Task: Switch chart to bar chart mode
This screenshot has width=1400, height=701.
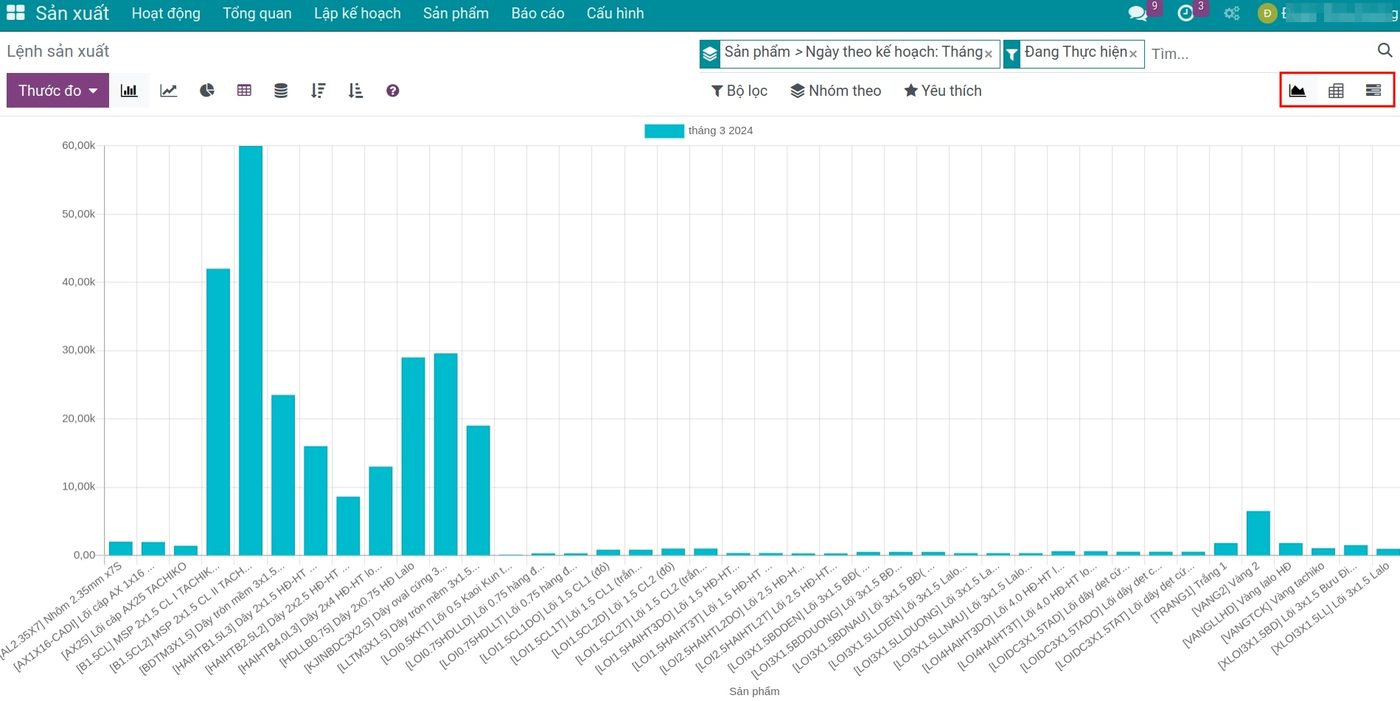Action: 129,90
